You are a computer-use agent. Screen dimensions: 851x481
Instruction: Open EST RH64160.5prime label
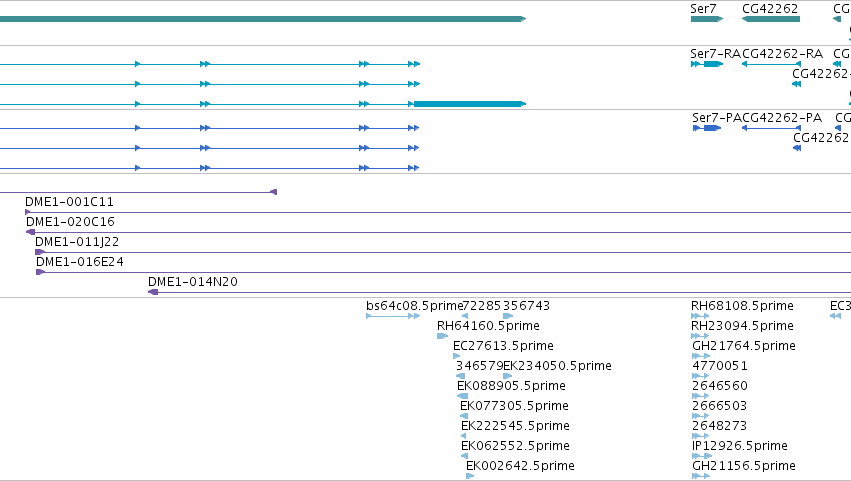488,326
